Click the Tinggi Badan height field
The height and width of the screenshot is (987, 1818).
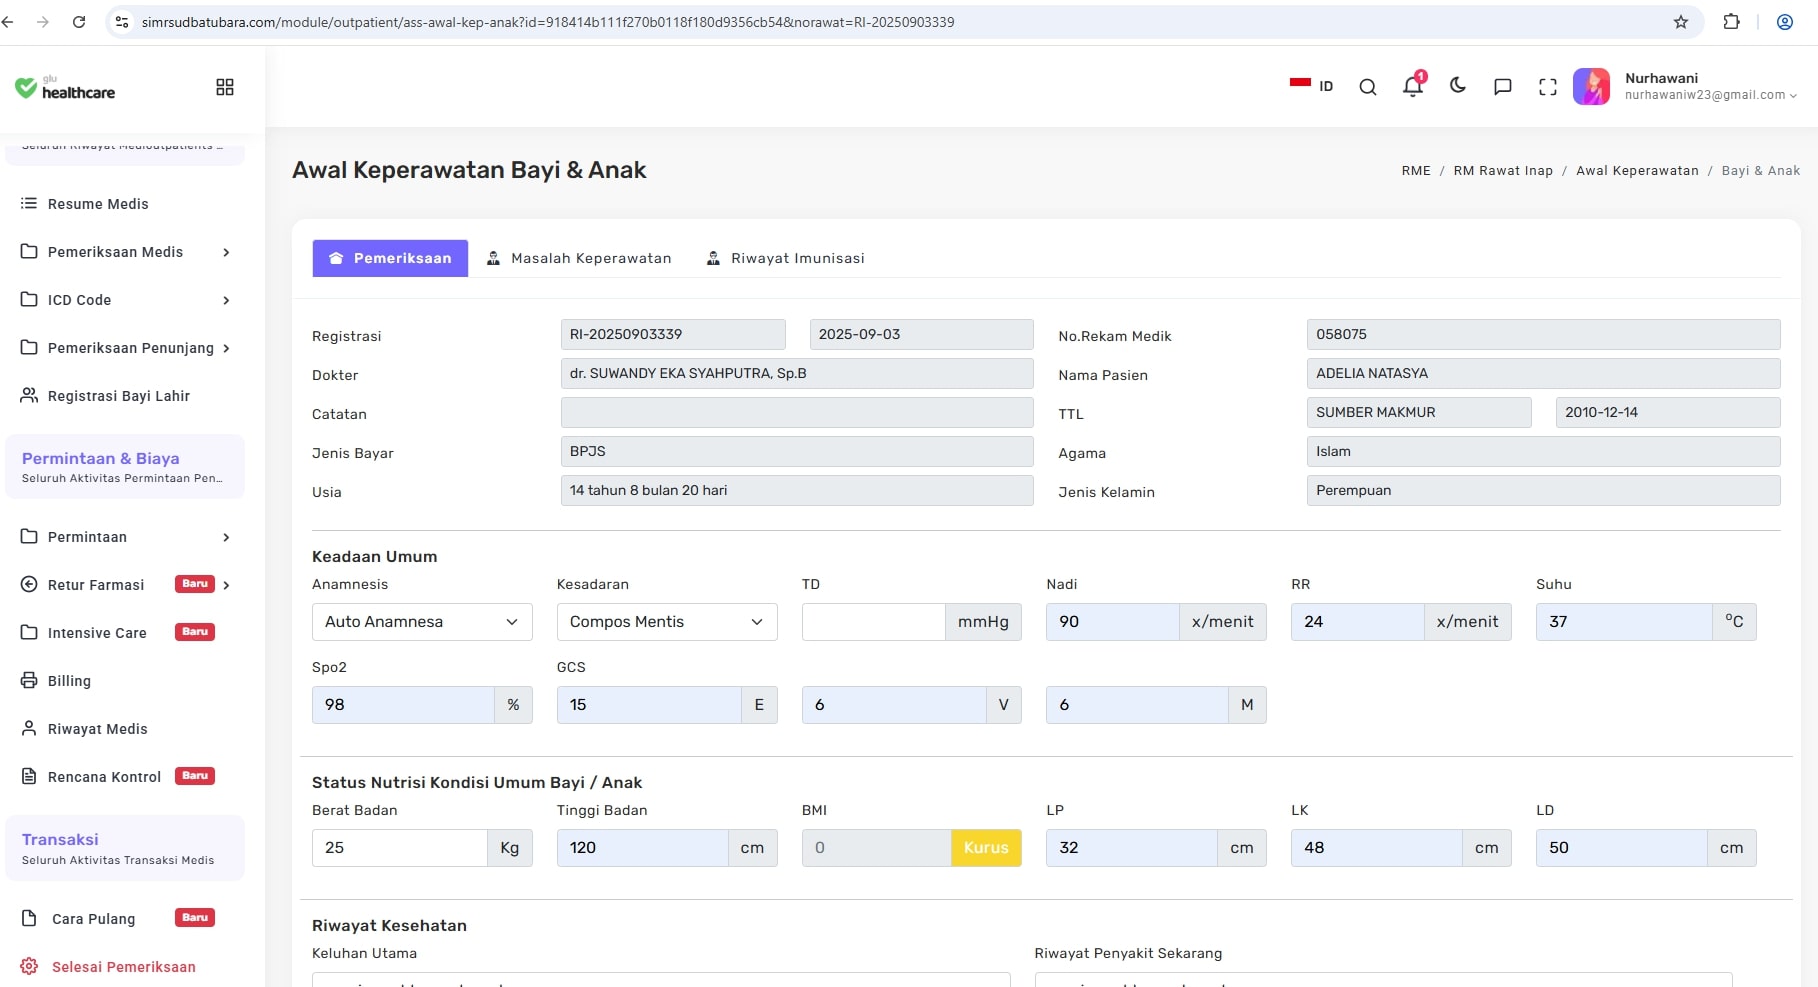coord(642,848)
